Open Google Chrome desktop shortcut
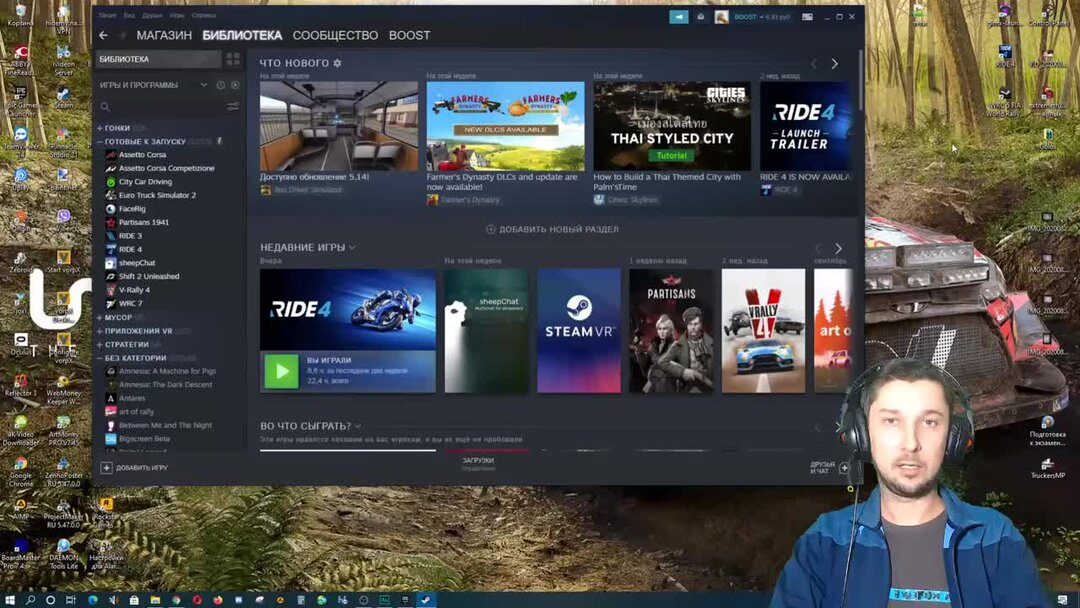 21,471
